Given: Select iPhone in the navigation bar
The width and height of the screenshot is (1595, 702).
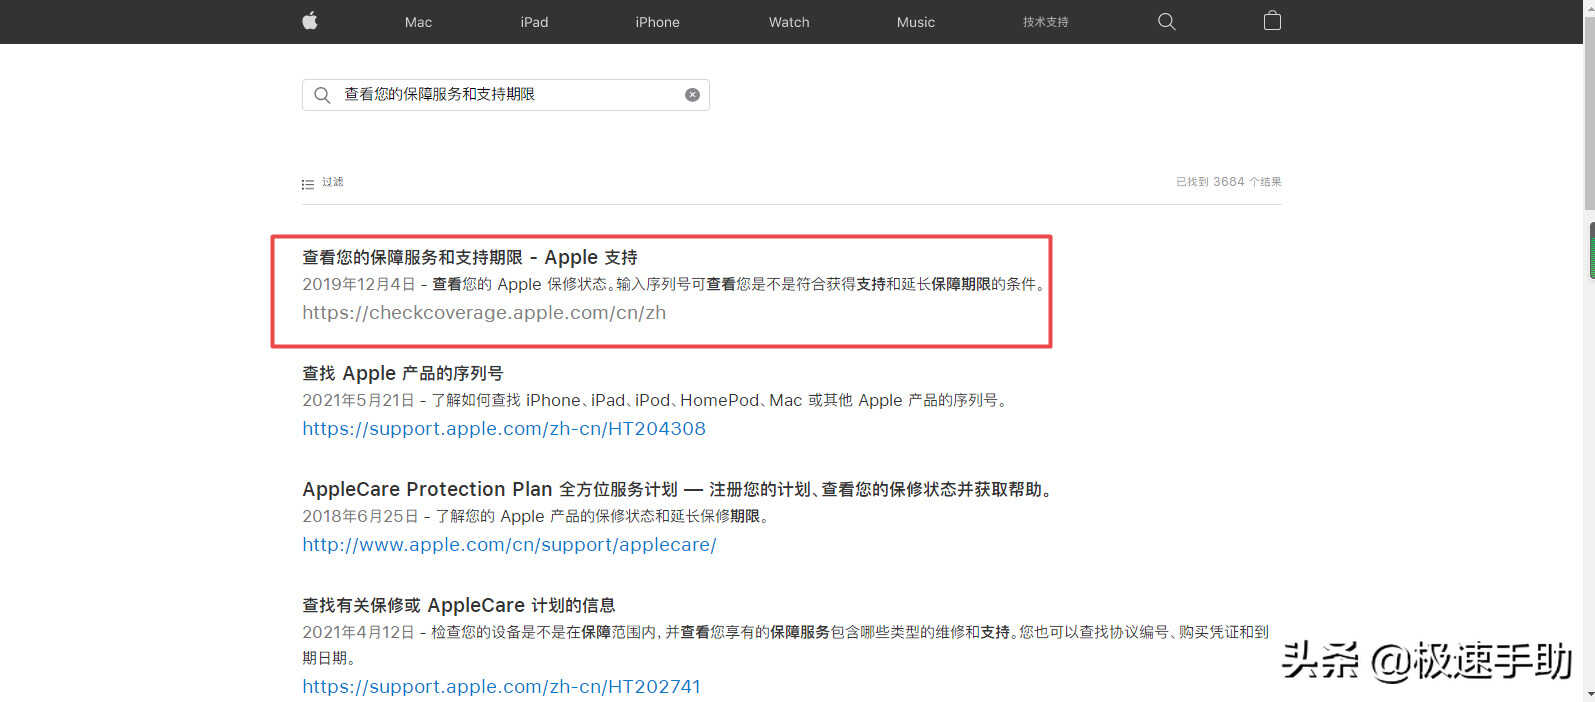Looking at the screenshot, I should 657,22.
